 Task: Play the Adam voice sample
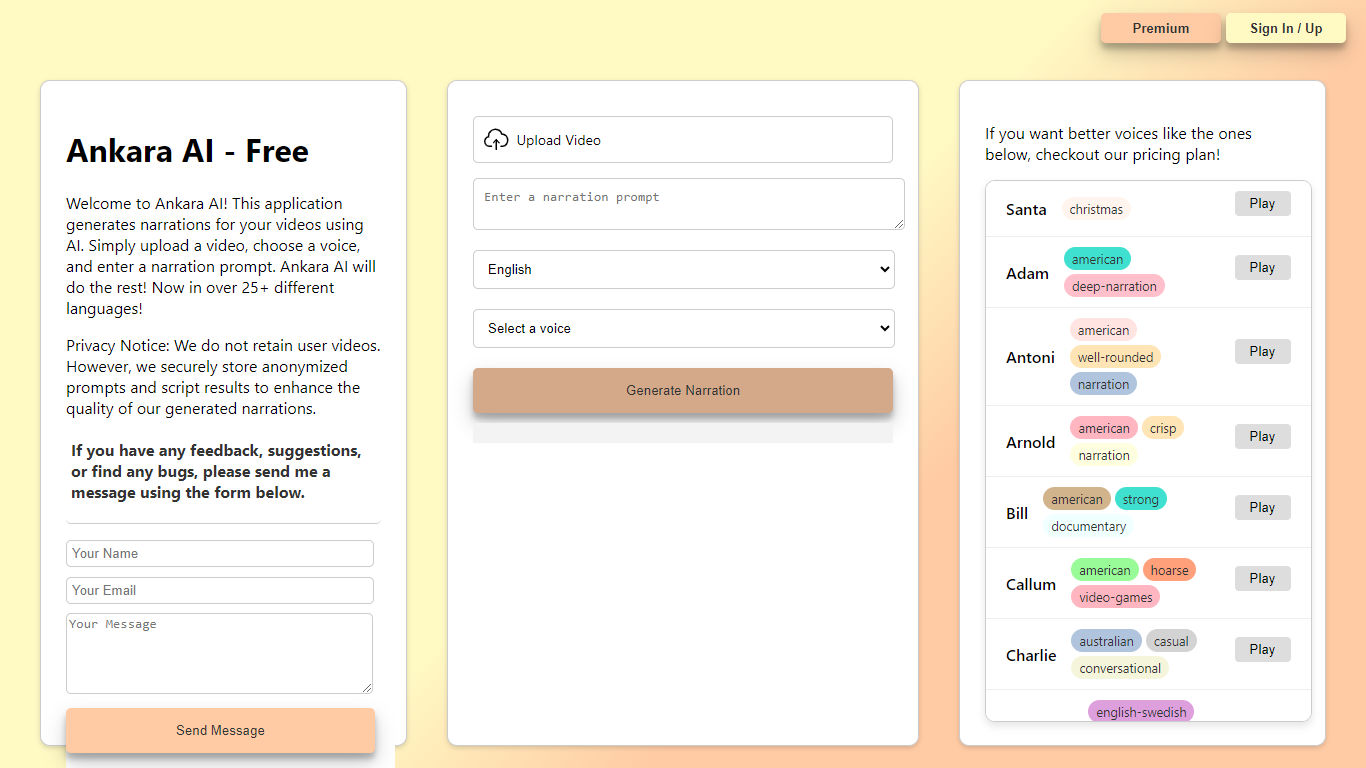[x=1262, y=268]
